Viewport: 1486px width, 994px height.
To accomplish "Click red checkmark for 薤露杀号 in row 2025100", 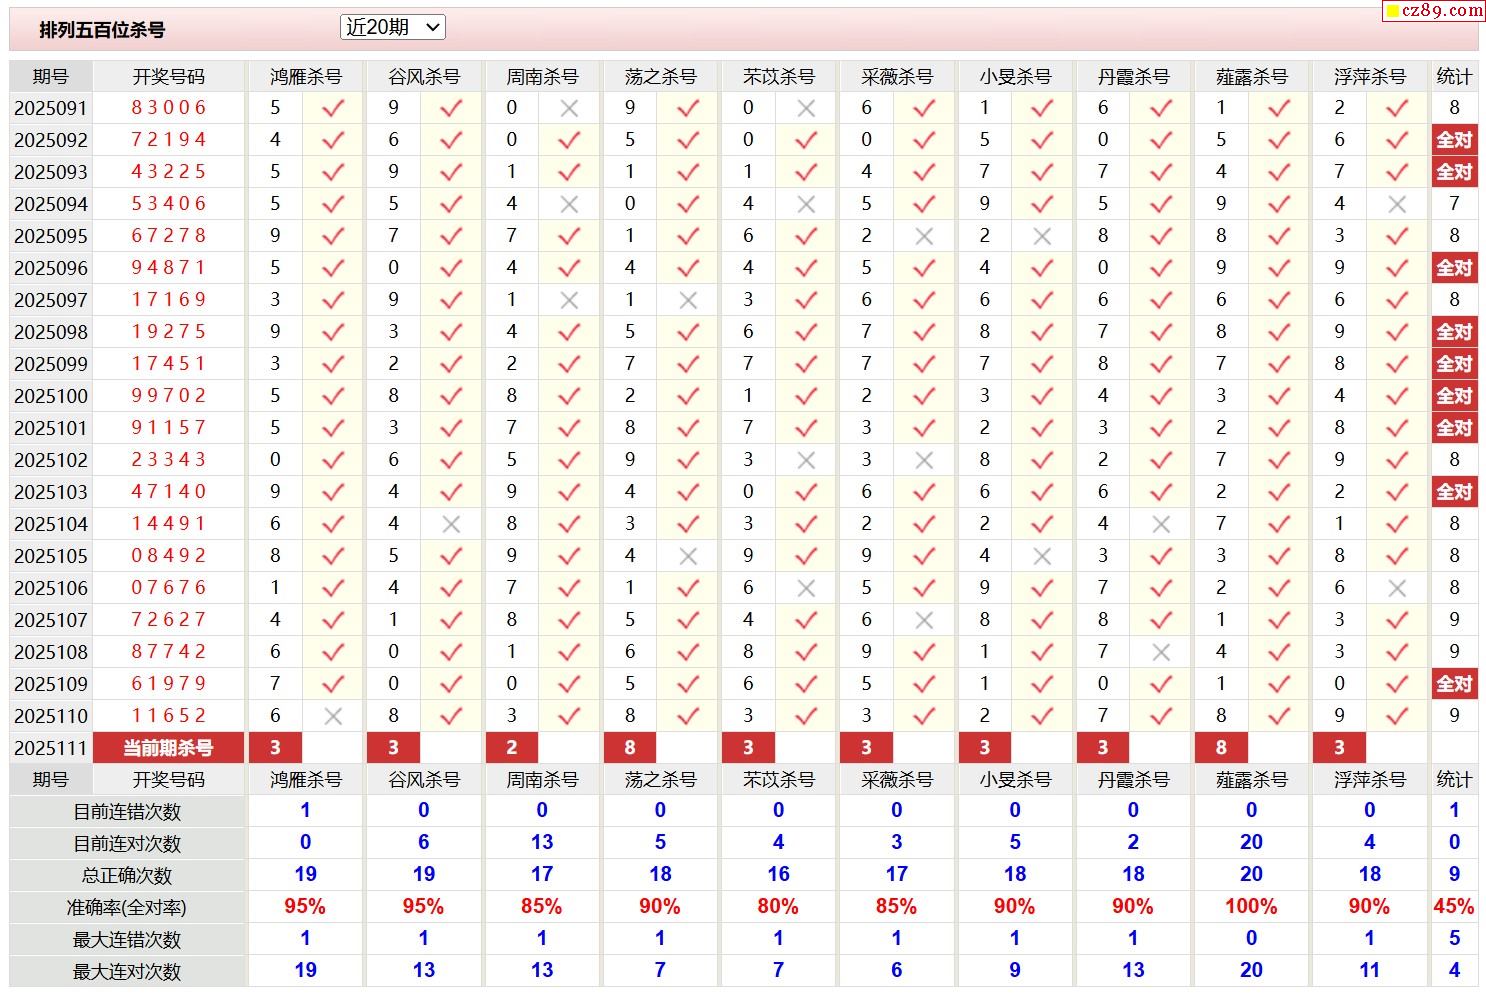I will click(1278, 396).
